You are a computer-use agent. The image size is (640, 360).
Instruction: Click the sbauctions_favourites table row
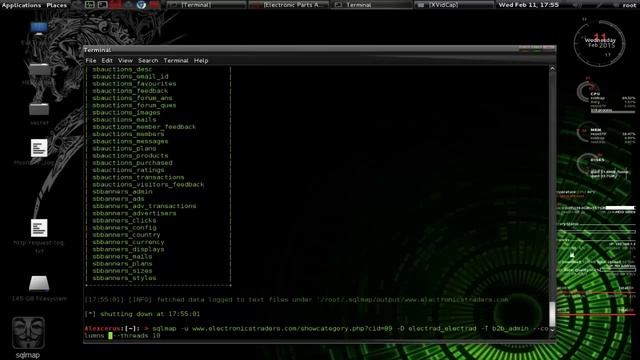click(134, 84)
